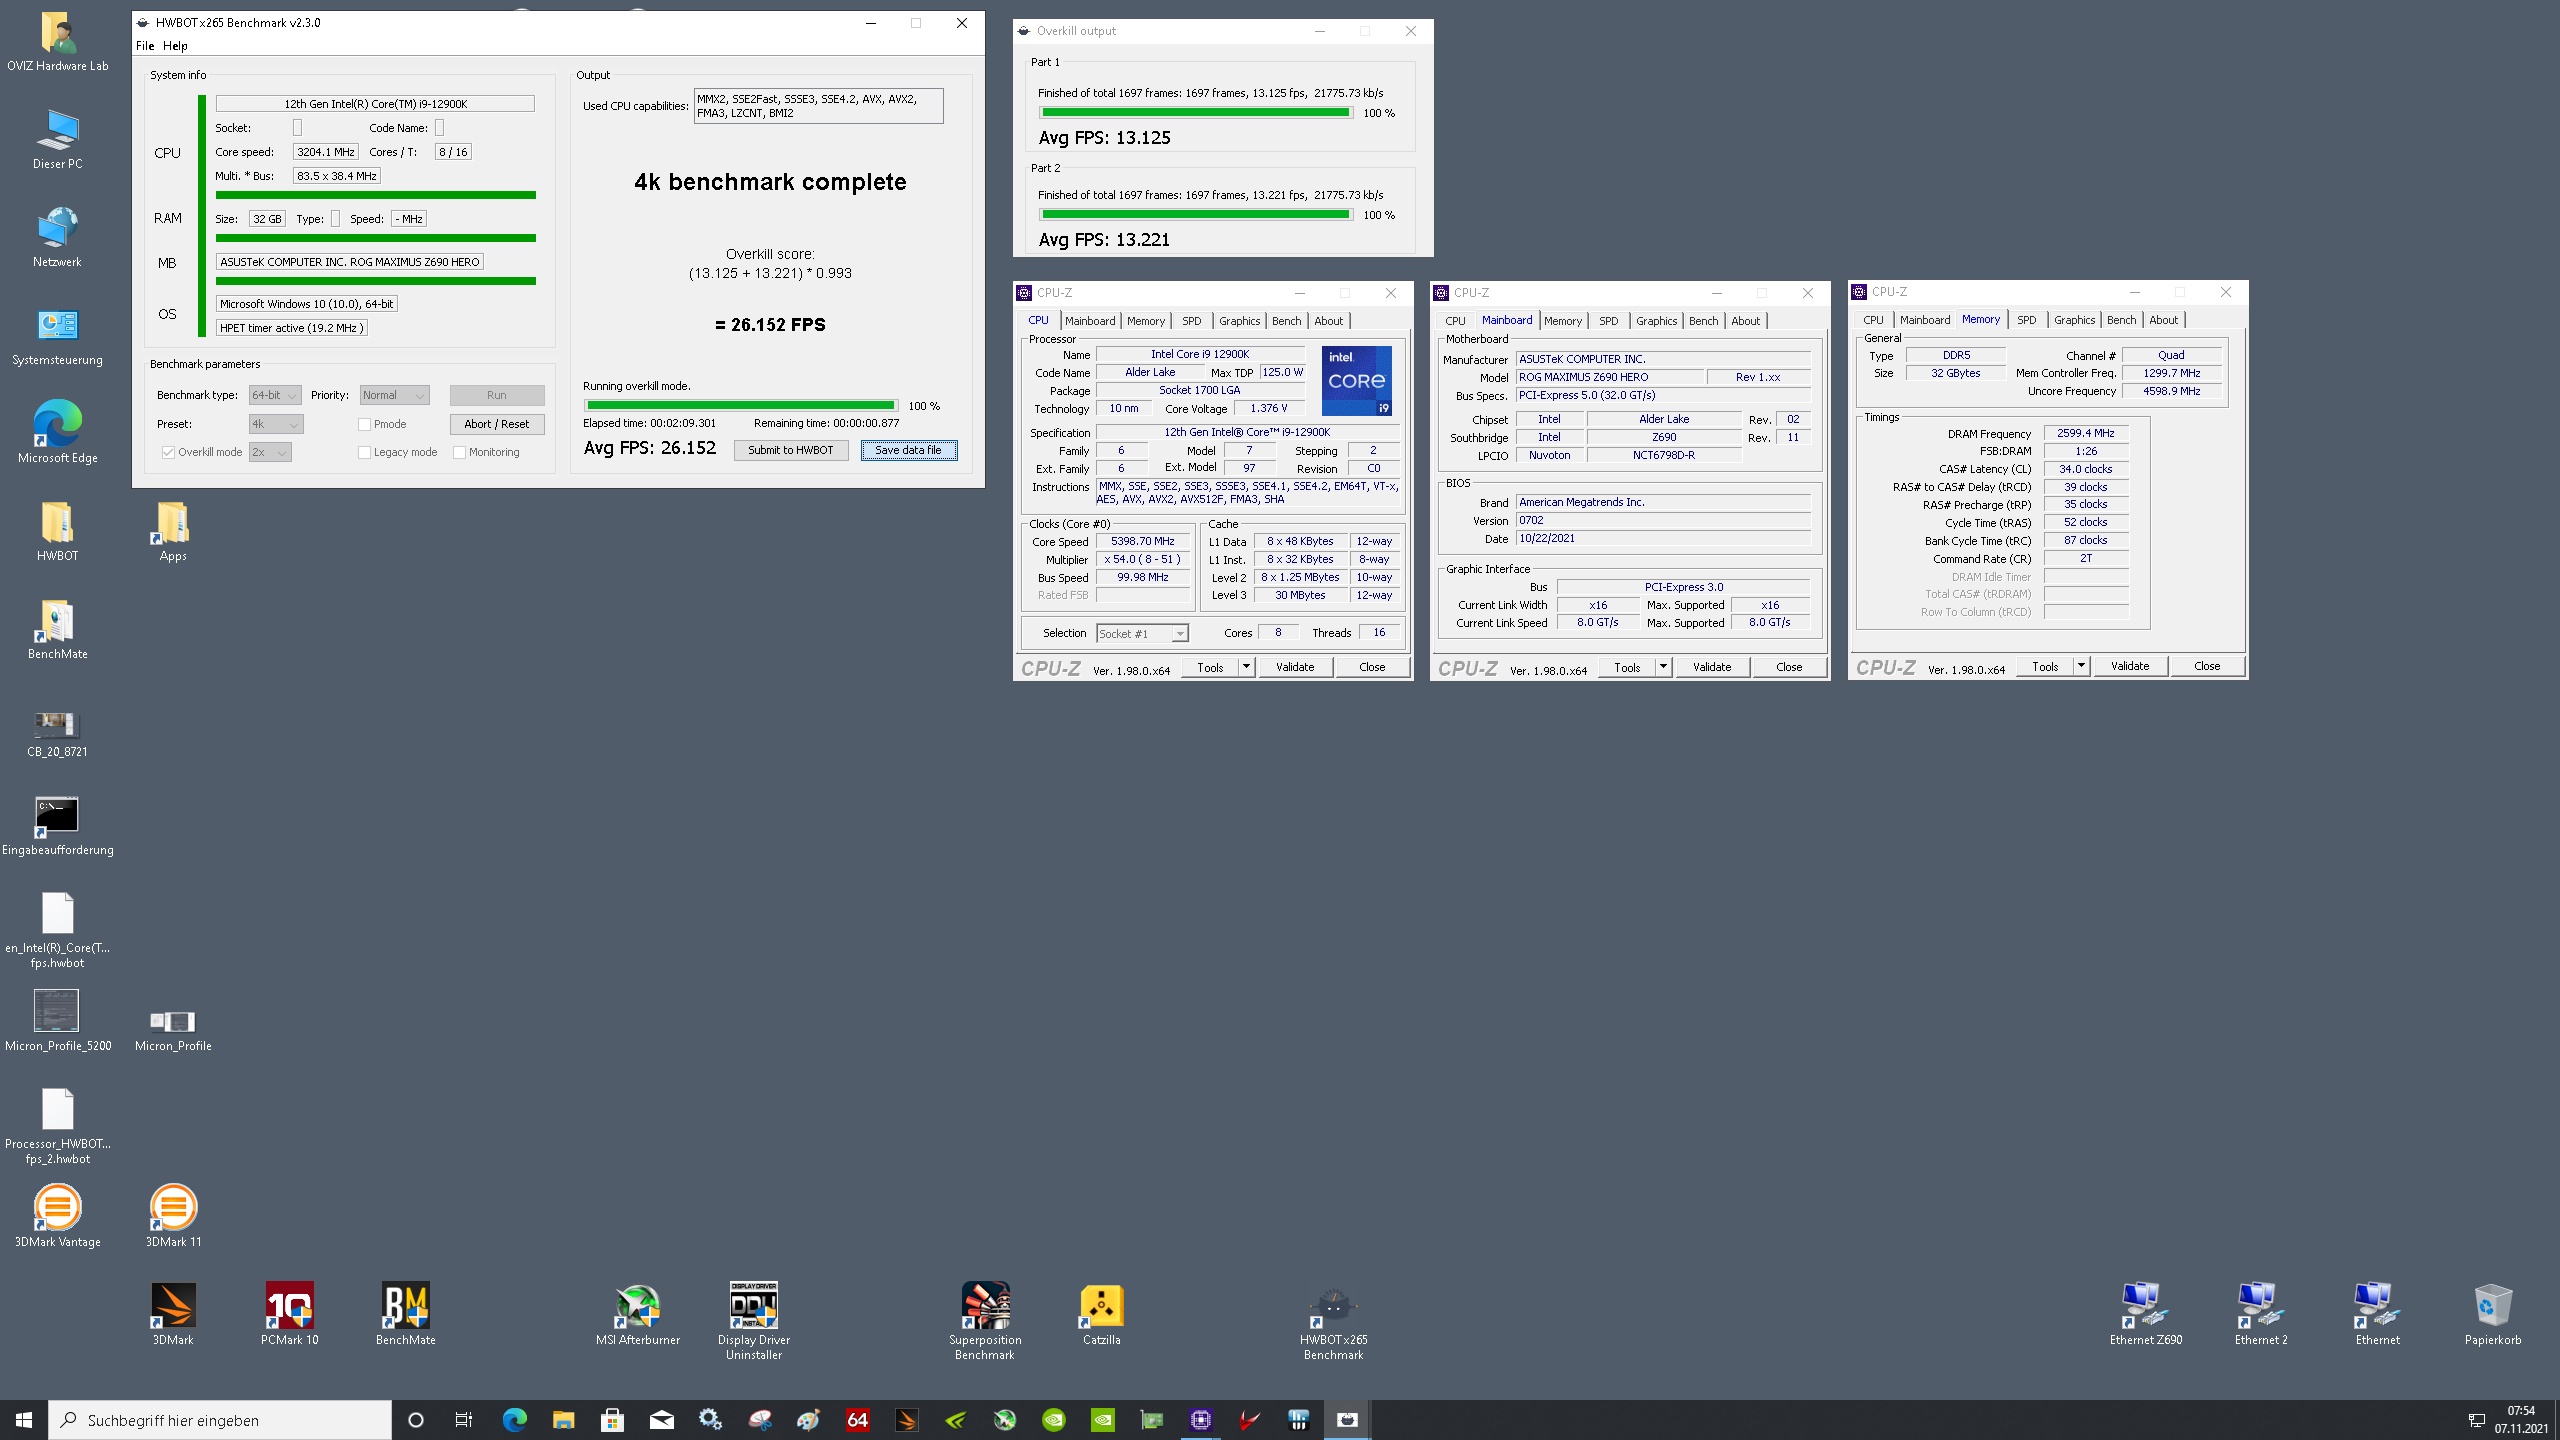This screenshot has width=2560, height=1440.
Task: Click Validate in the CPU-Z CPU window
Action: pyautogui.click(x=1295, y=667)
